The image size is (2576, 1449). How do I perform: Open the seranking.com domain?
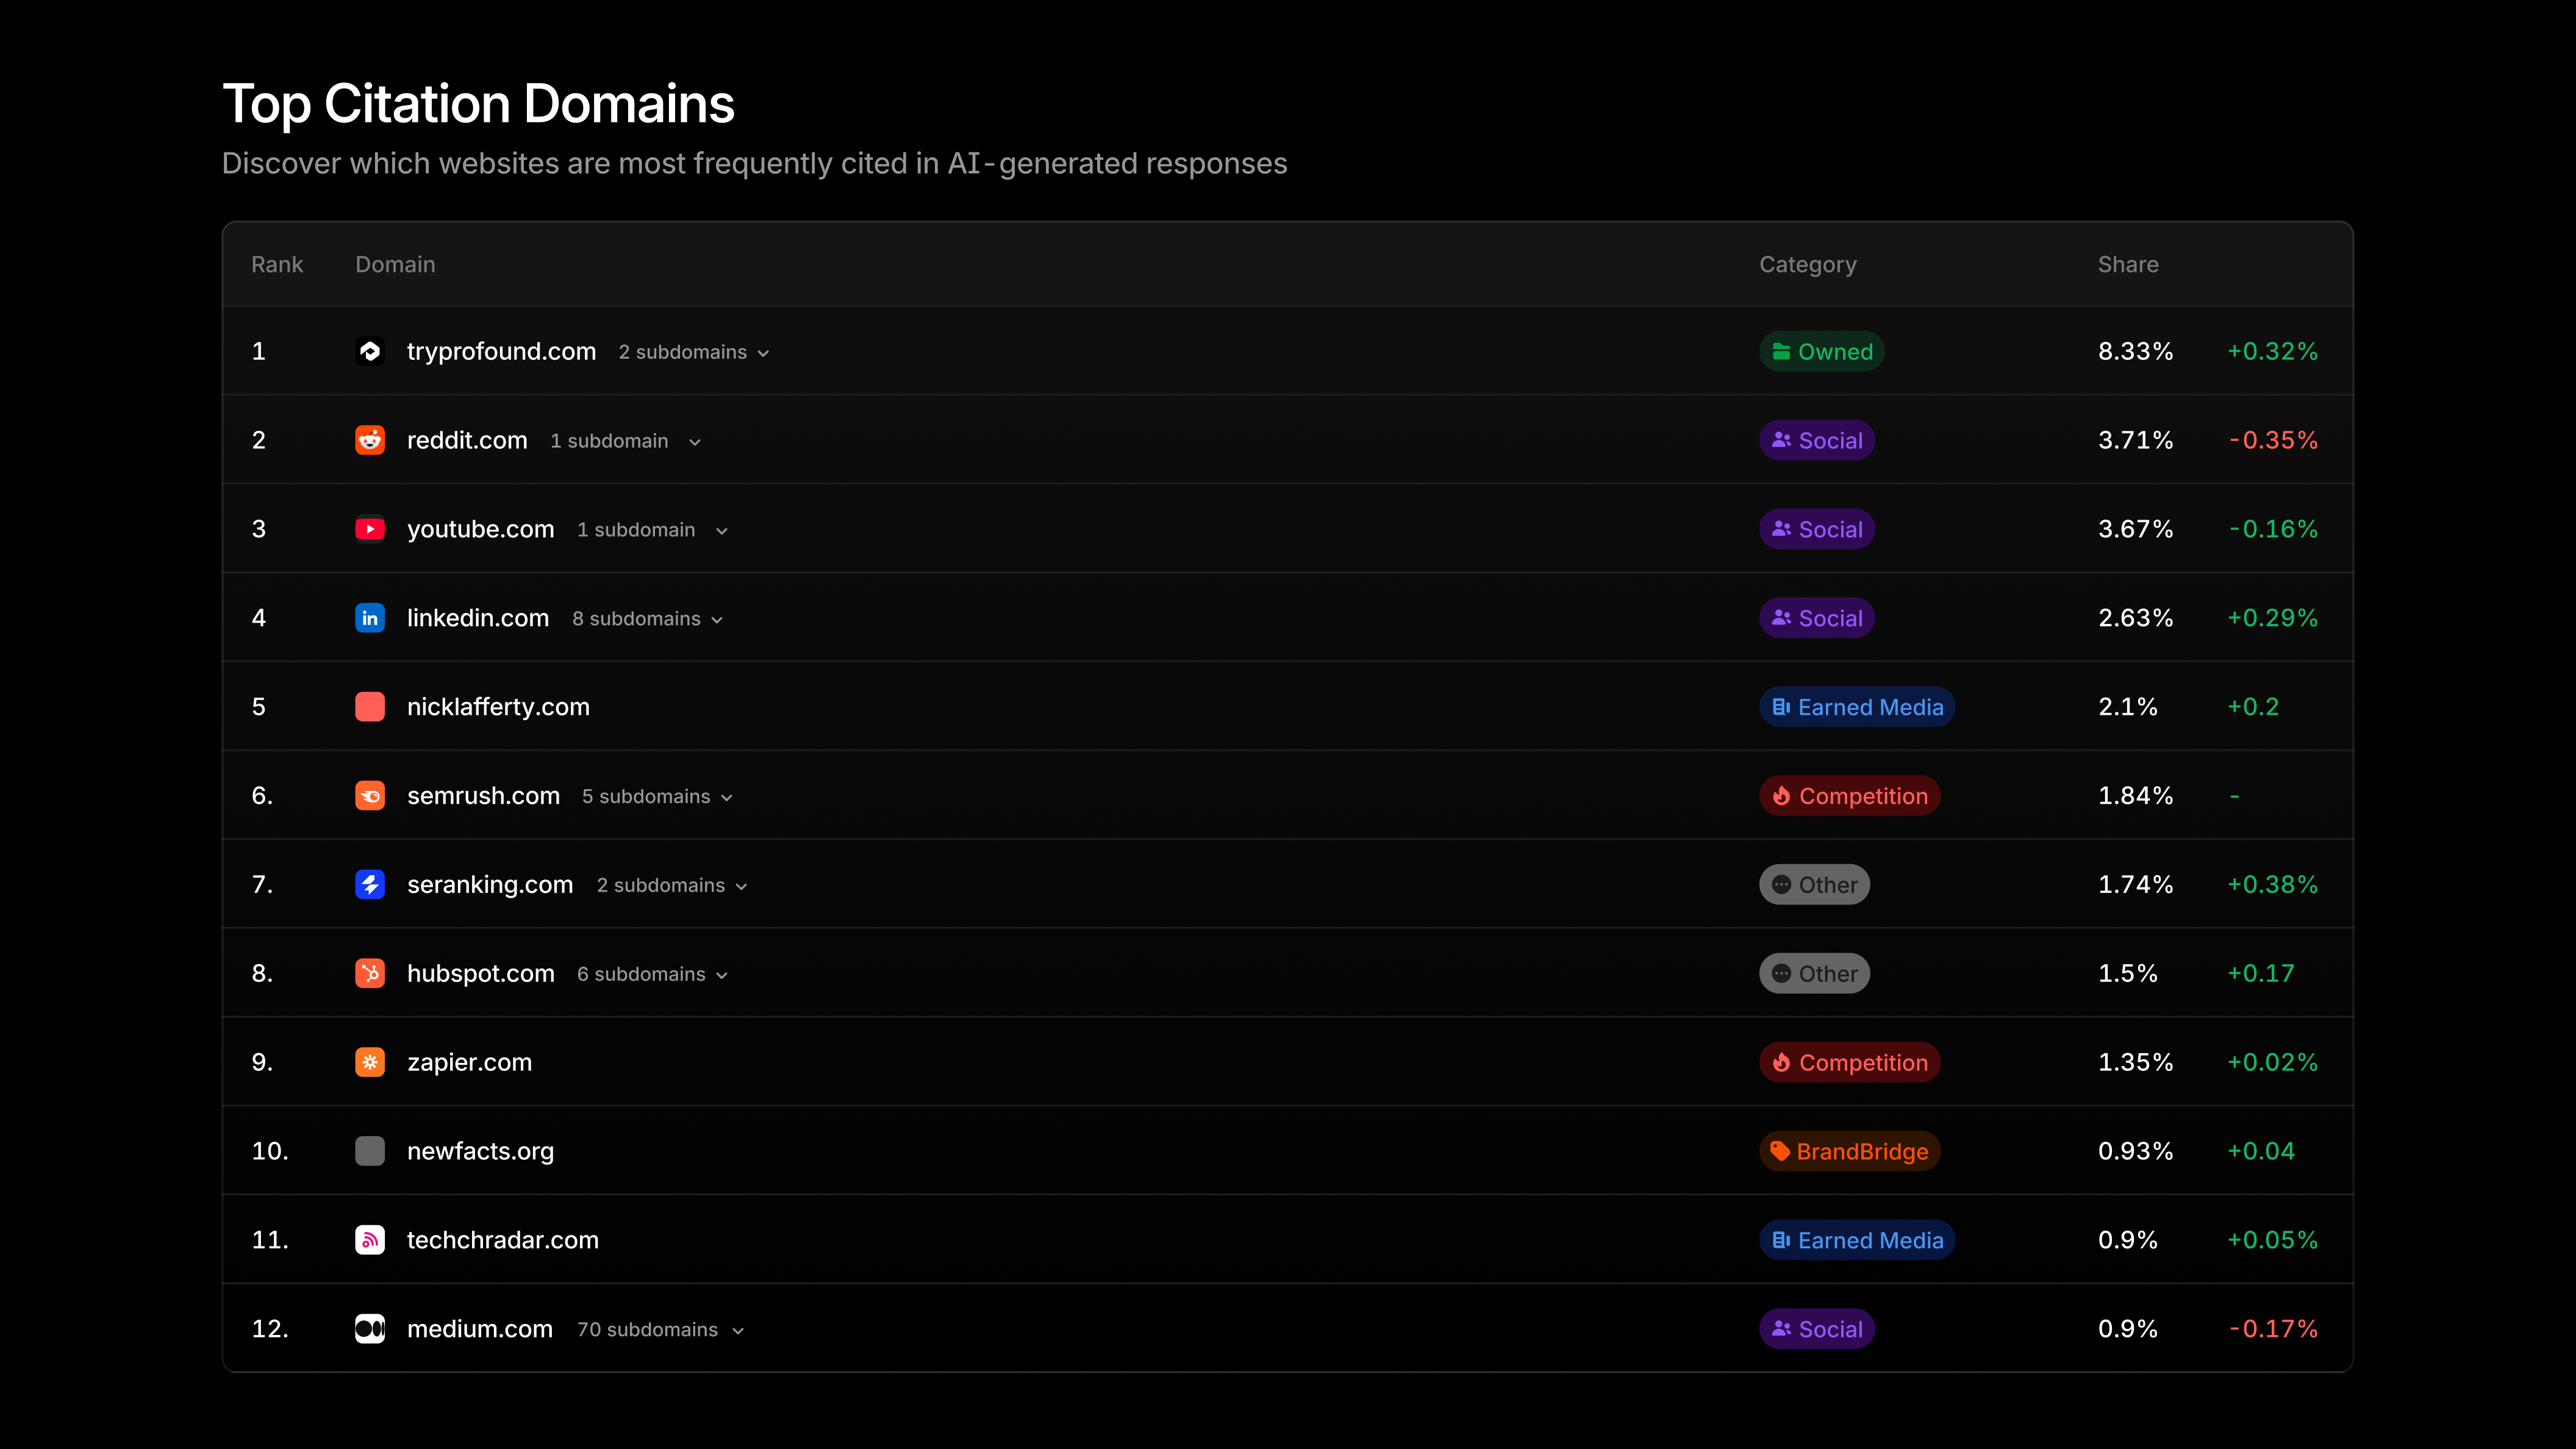(x=490, y=885)
